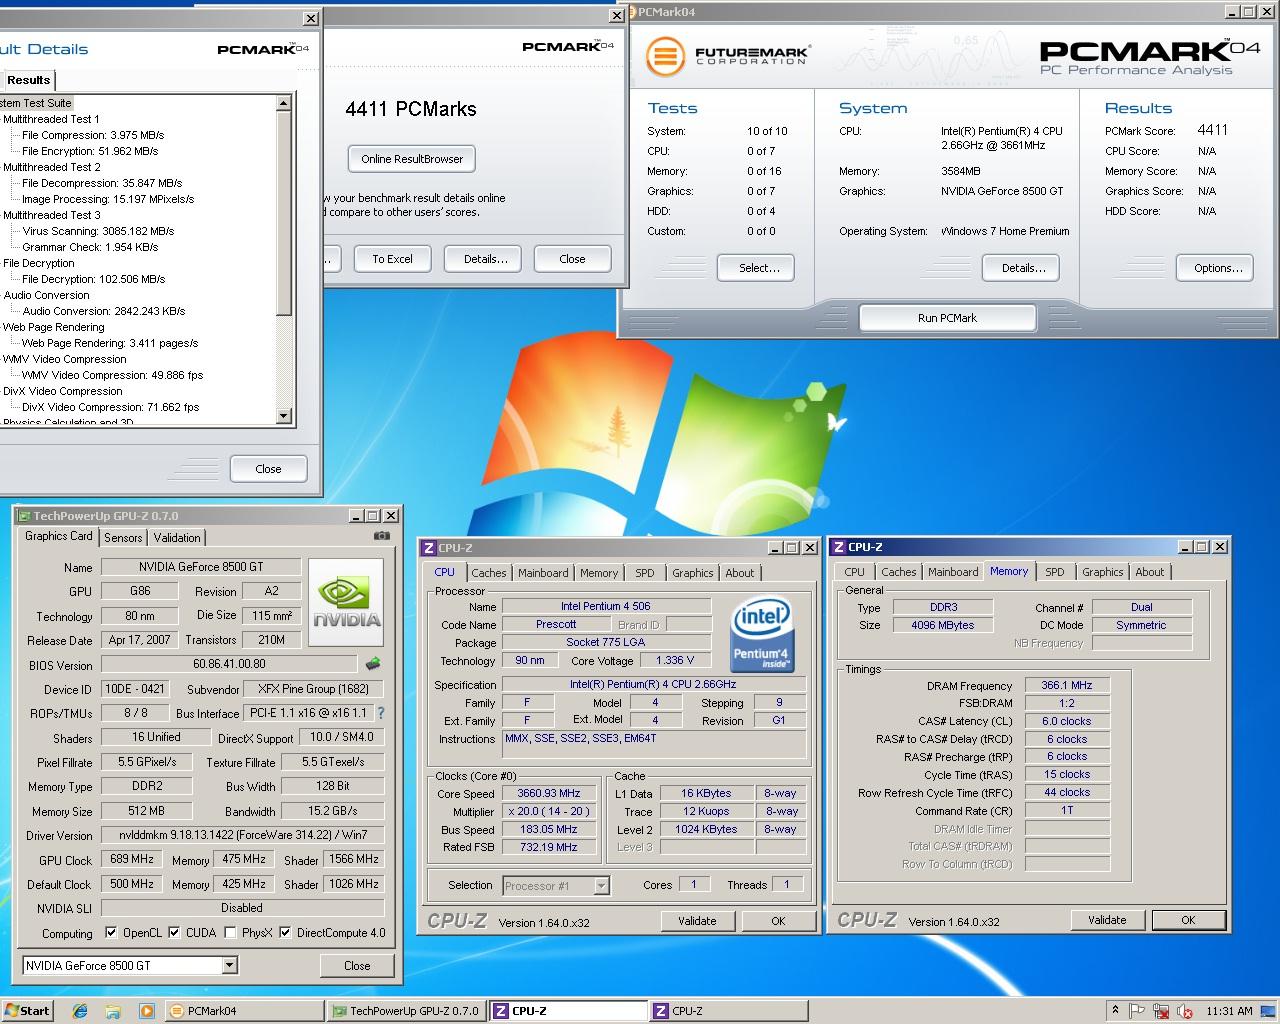Select 'File Compression: 3.975 MB/s' result row
The image size is (1280, 1024).
pyautogui.click(x=93, y=135)
